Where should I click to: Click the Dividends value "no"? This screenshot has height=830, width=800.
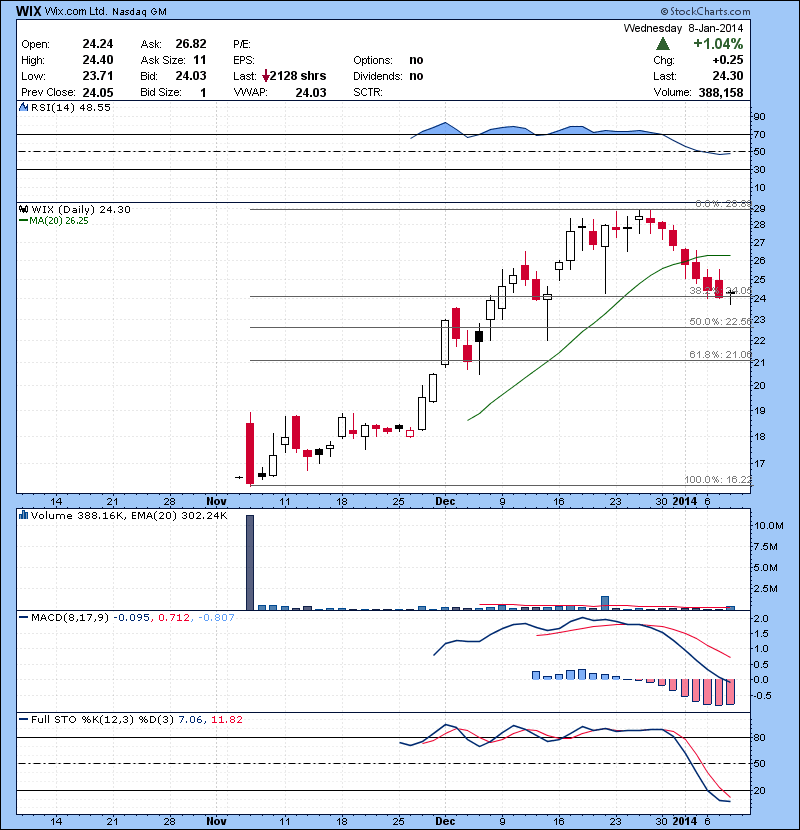pyautogui.click(x=416, y=76)
